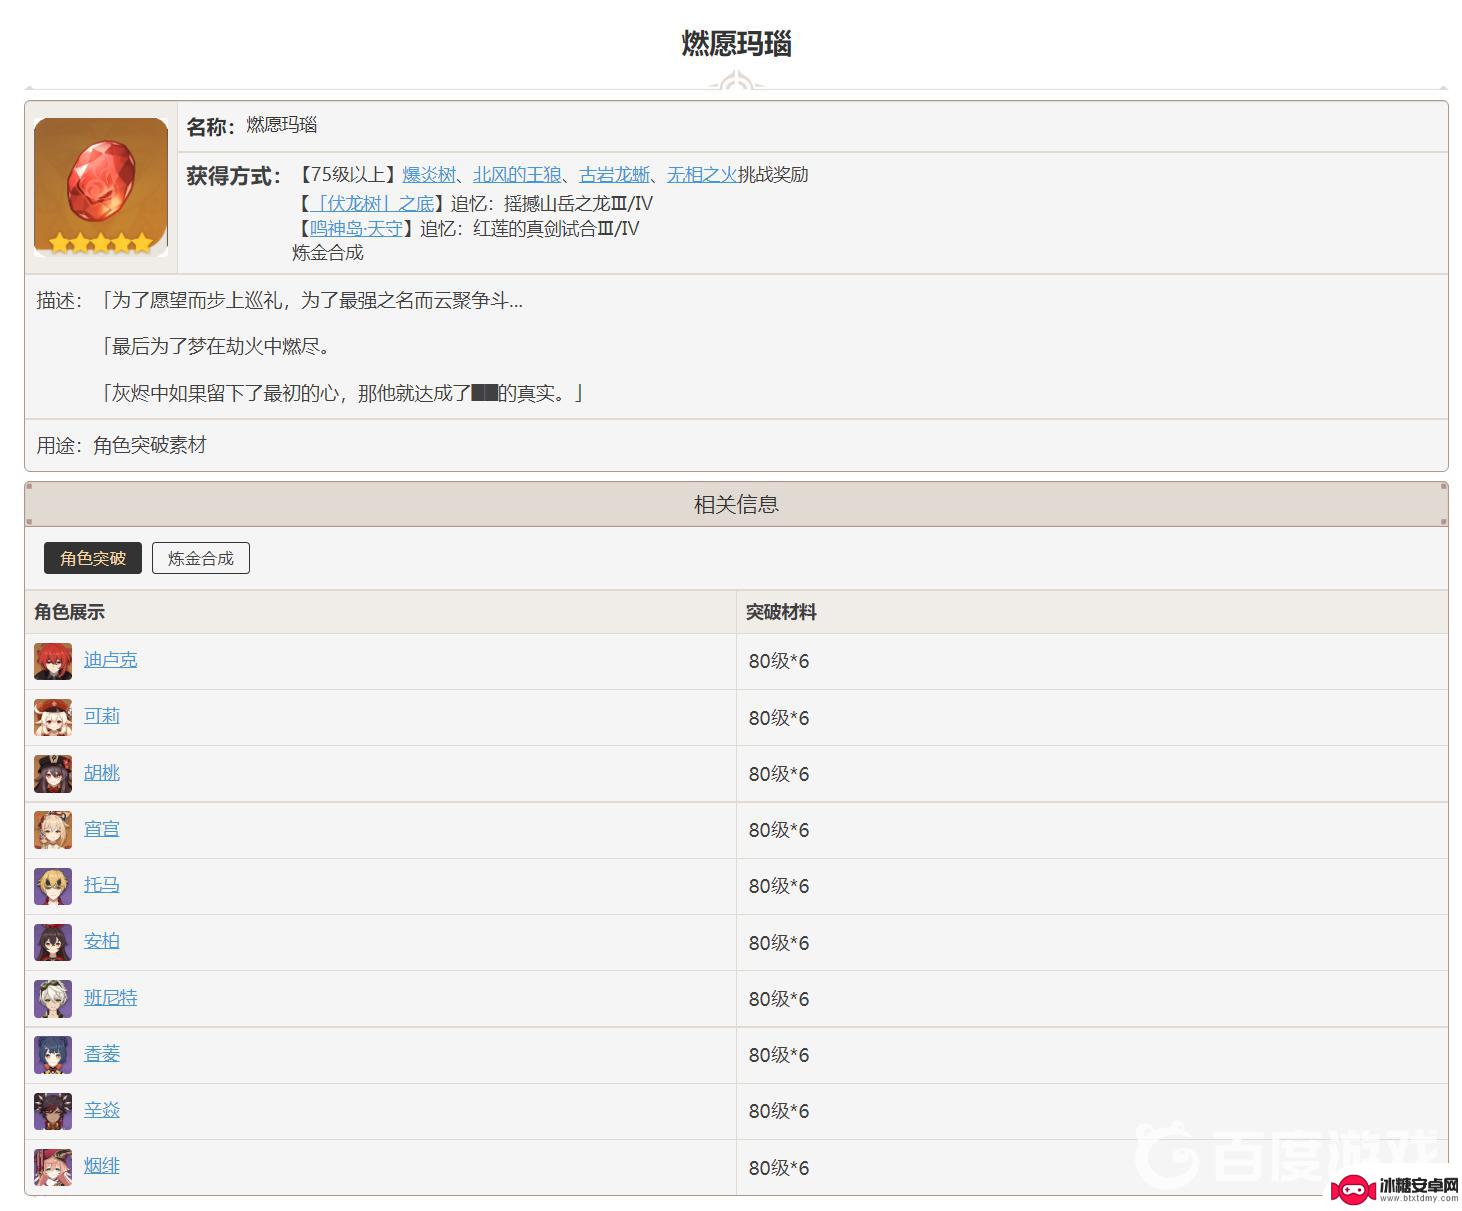Open 烟绯 character name link
Viewport: 1462px width, 1211px height.
coord(102,1166)
